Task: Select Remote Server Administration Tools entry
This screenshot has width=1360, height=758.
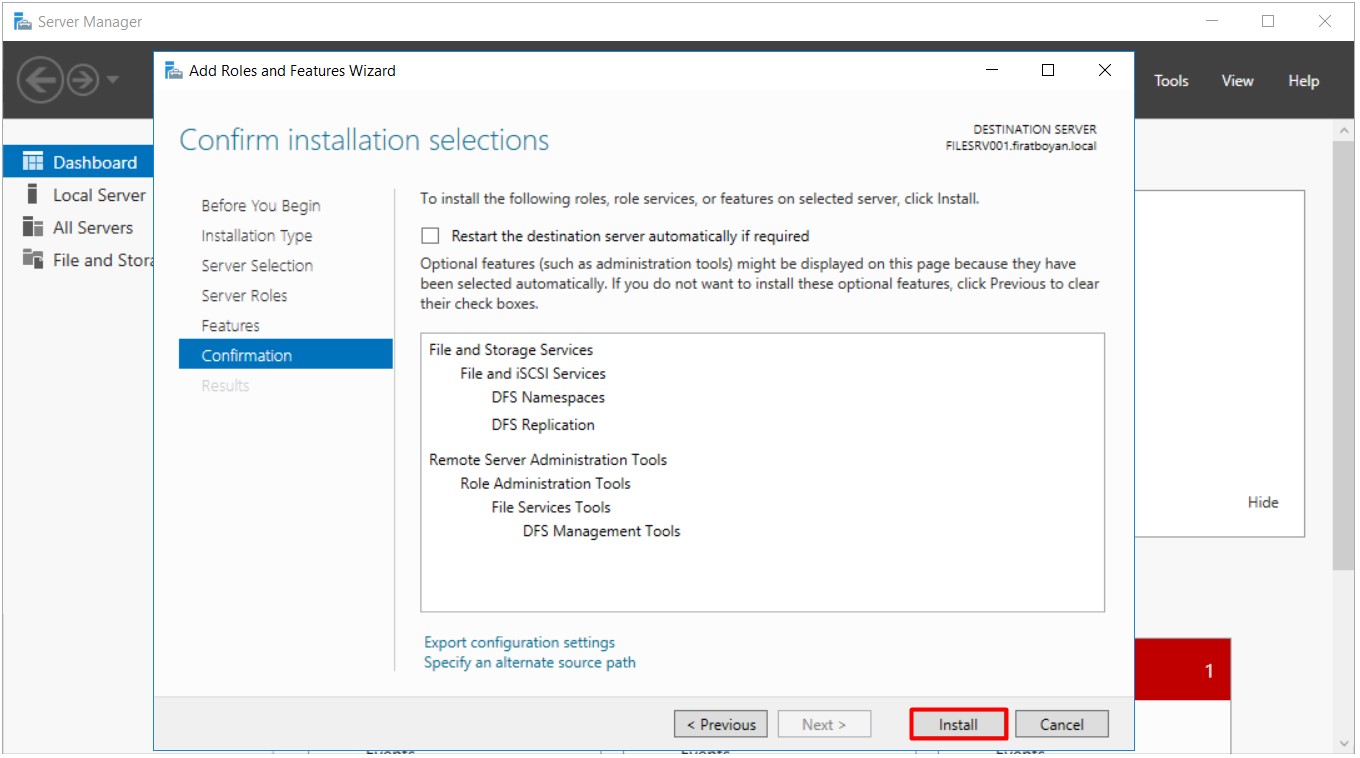Action: pos(548,459)
